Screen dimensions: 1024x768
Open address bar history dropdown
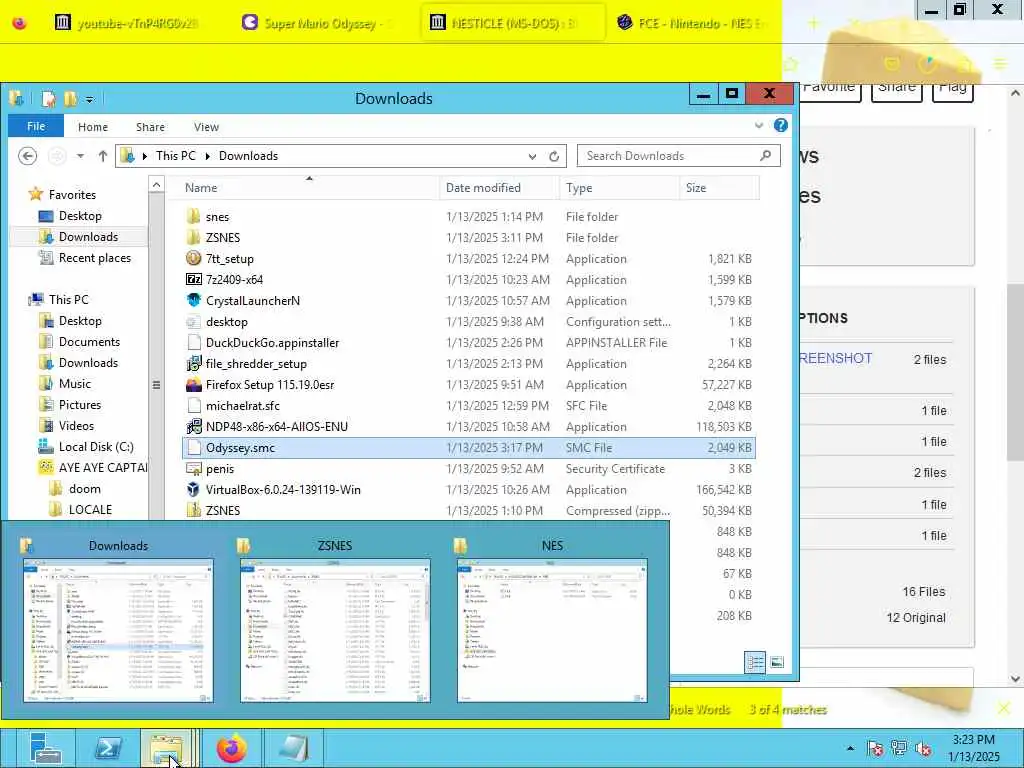[x=532, y=156]
